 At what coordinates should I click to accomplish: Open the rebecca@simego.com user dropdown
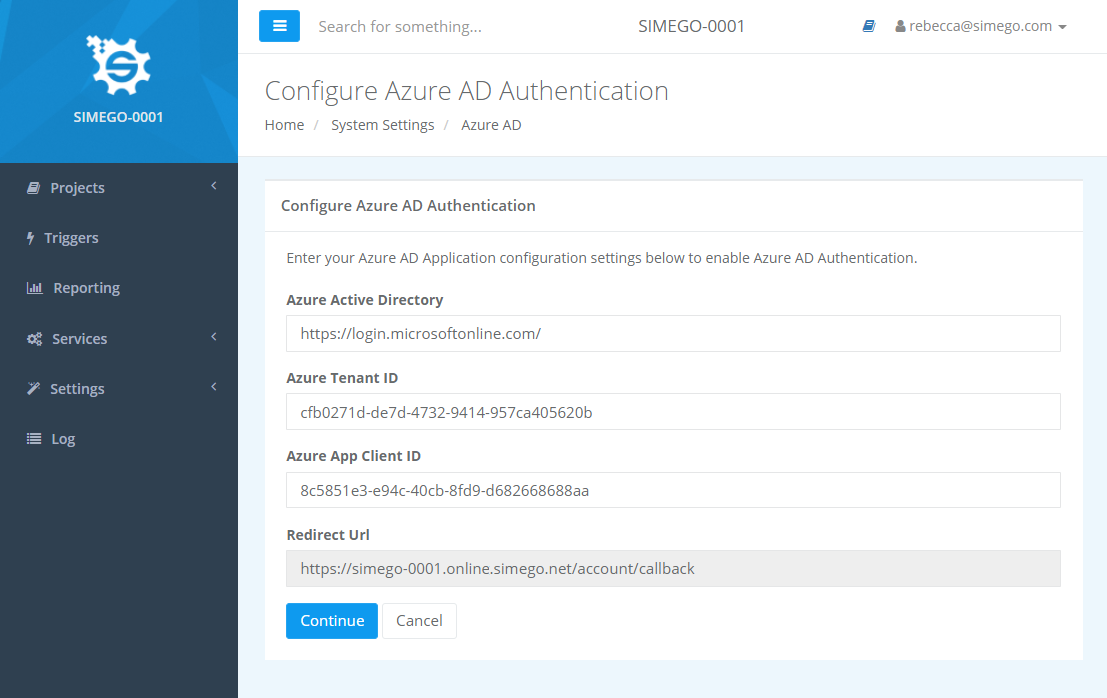point(981,26)
